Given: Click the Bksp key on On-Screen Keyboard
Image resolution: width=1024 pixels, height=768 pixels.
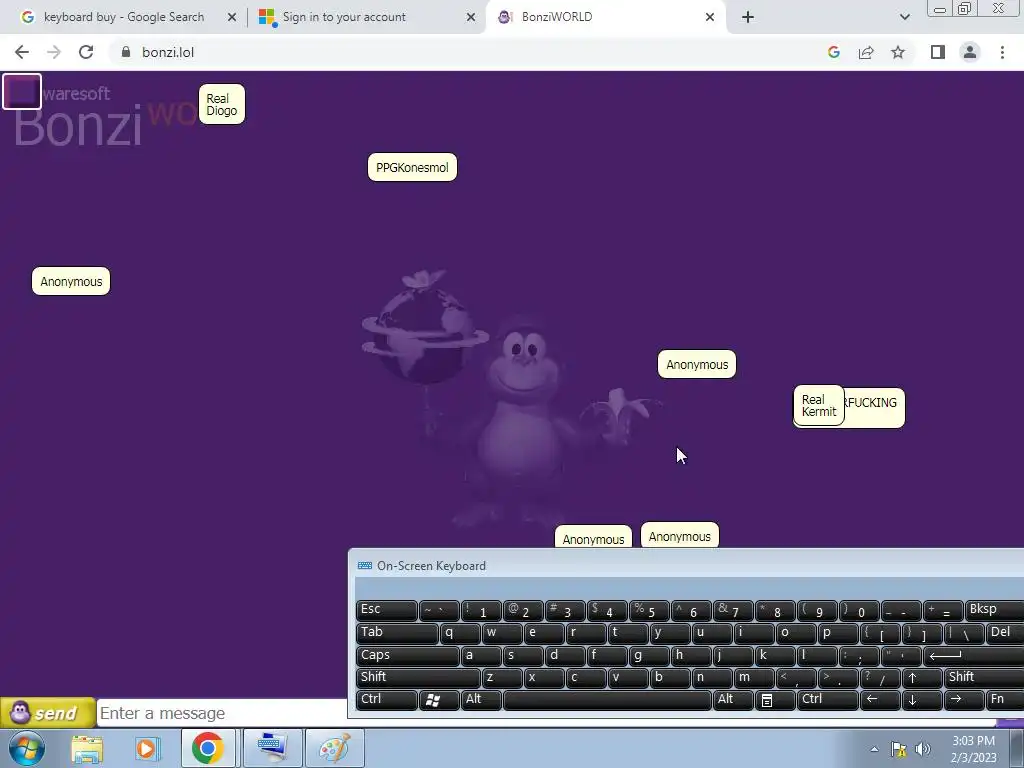Looking at the screenshot, I should tap(994, 610).
